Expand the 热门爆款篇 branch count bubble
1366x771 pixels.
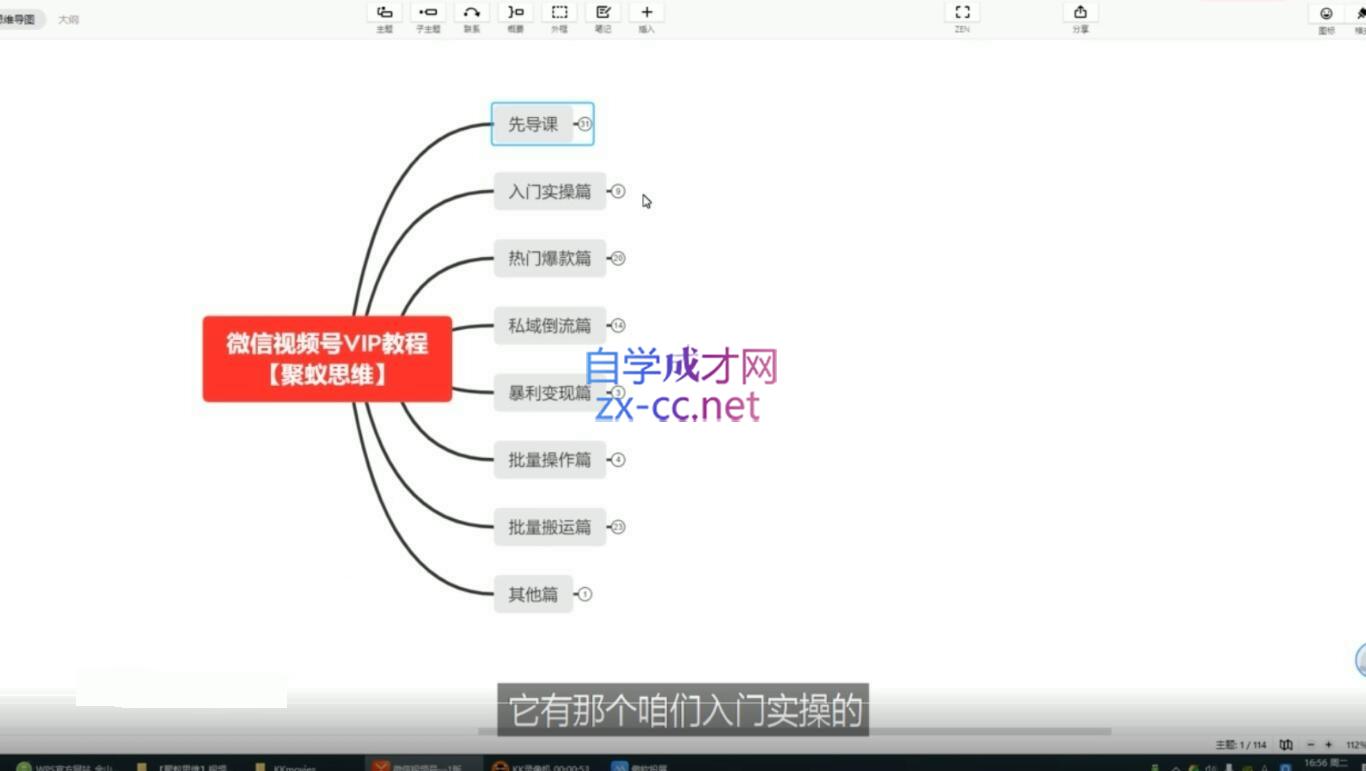618,258
